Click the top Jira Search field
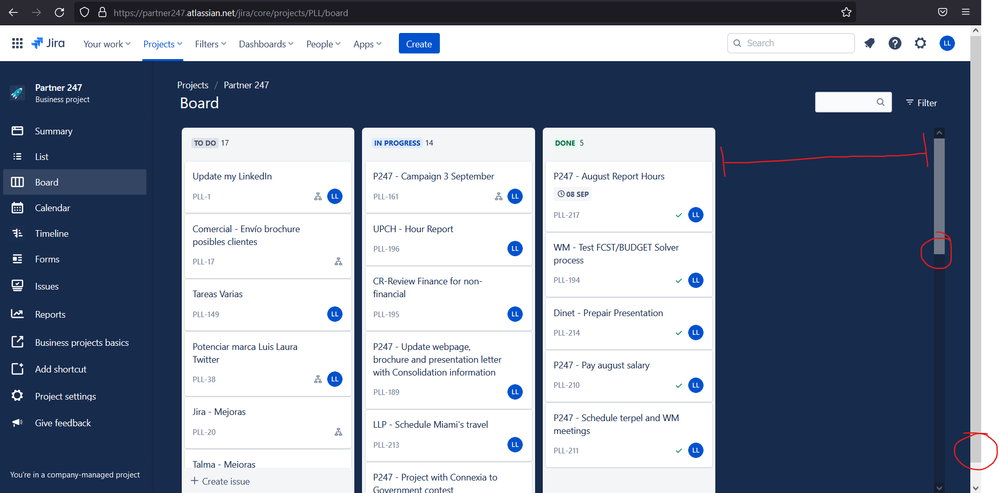The image size is (999, 493). [x=791, y=43]
